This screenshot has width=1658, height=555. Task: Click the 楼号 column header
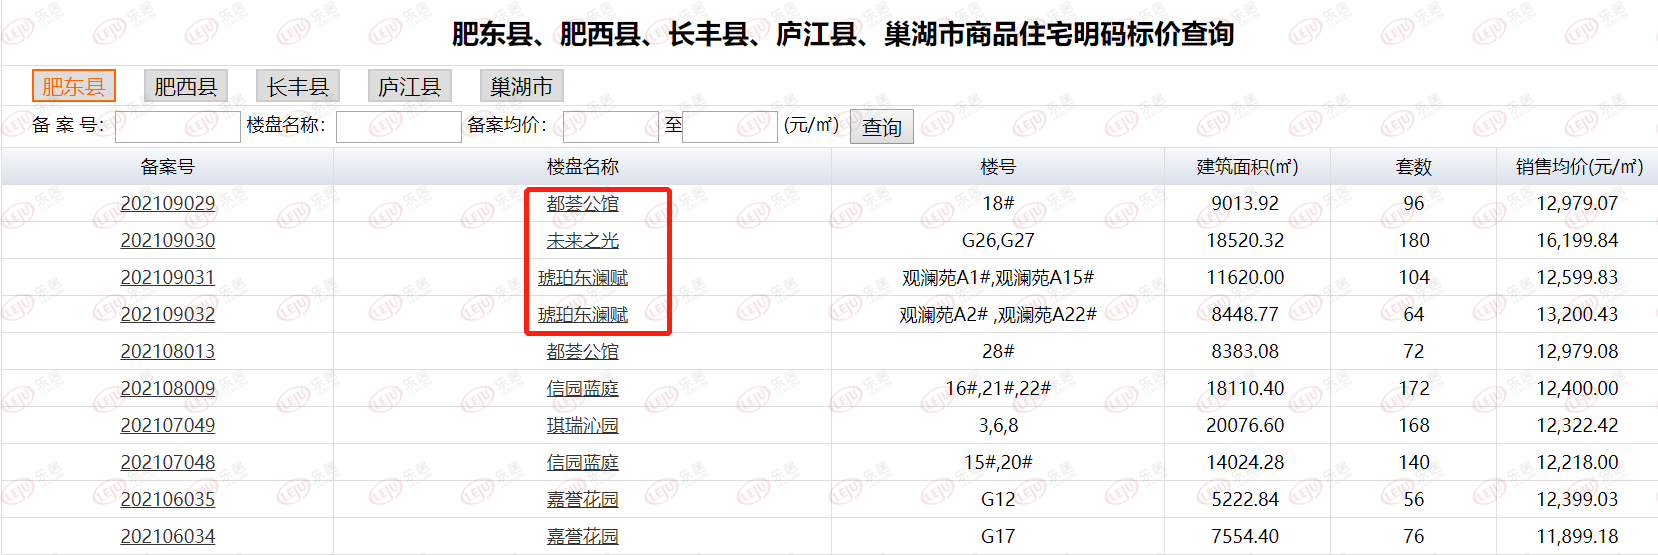click(998, 166)
